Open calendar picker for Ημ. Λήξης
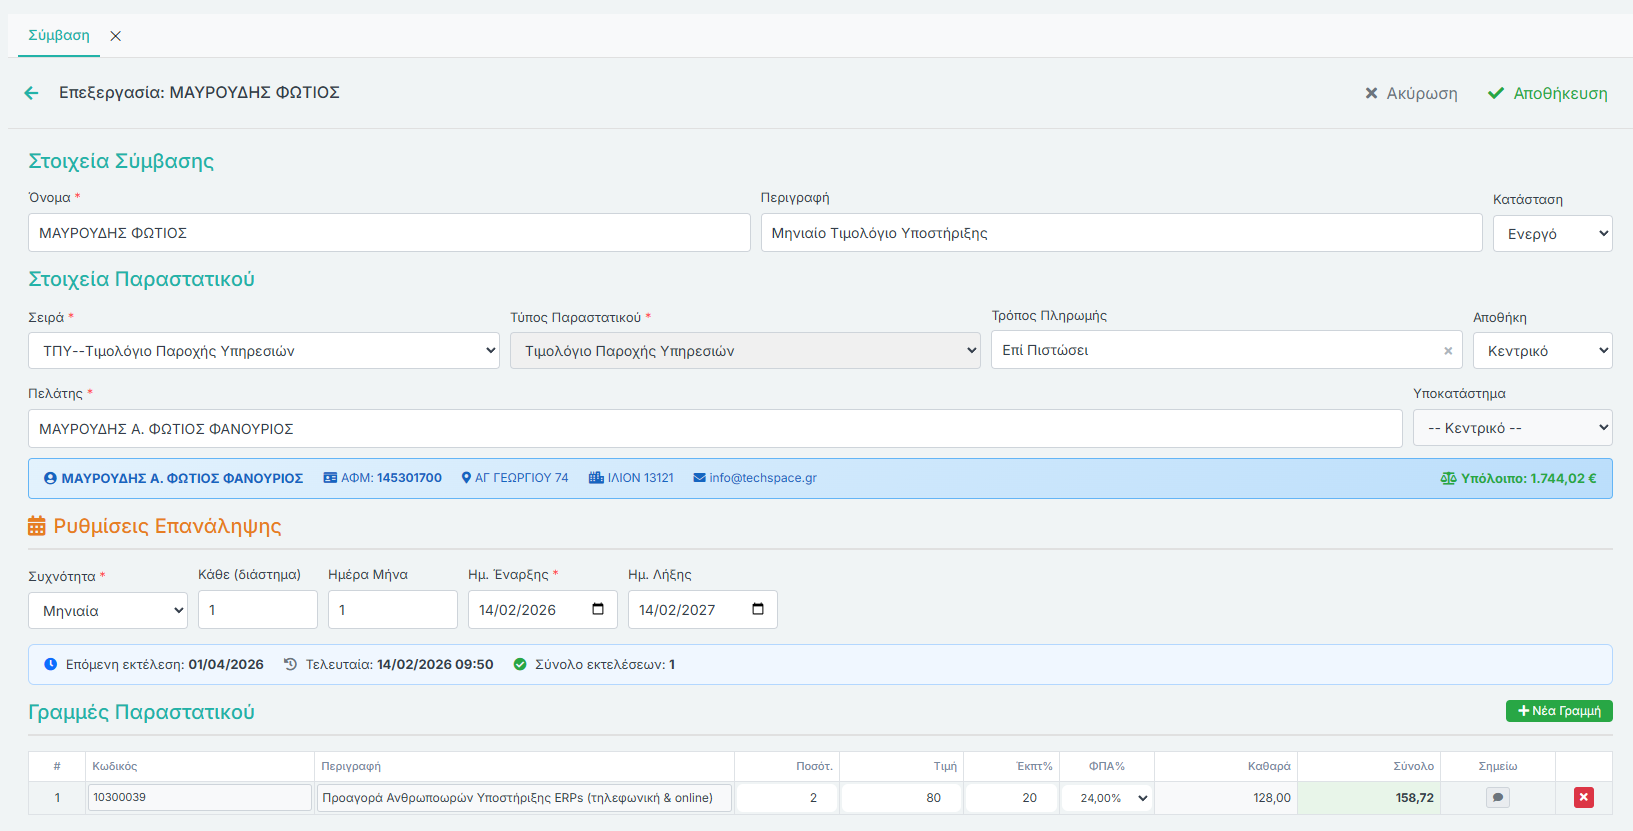This screenshot has height=831, width=1633. click(x=758, y=609)
